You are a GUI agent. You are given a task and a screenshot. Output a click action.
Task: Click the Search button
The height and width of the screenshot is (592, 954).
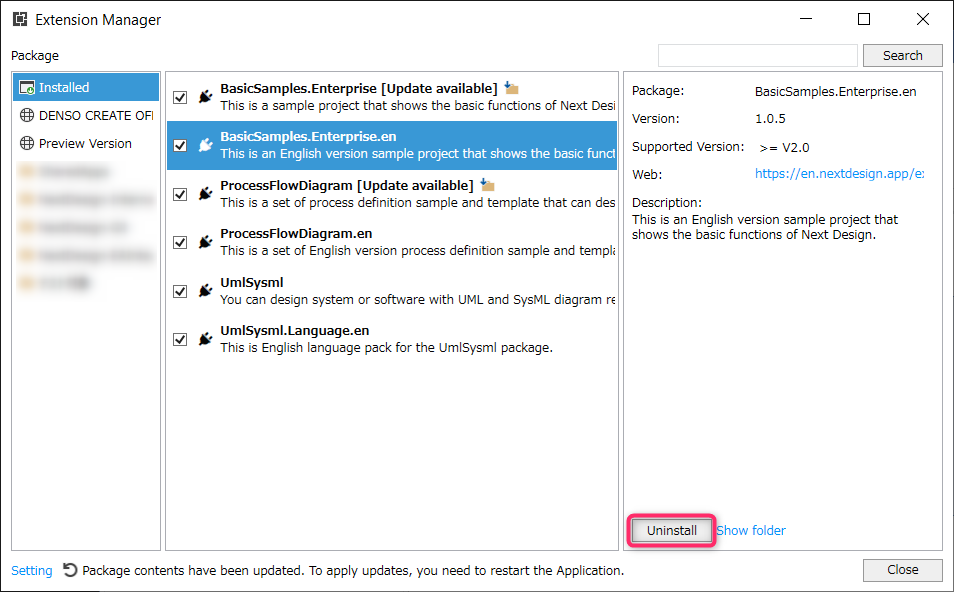point(902,55)
